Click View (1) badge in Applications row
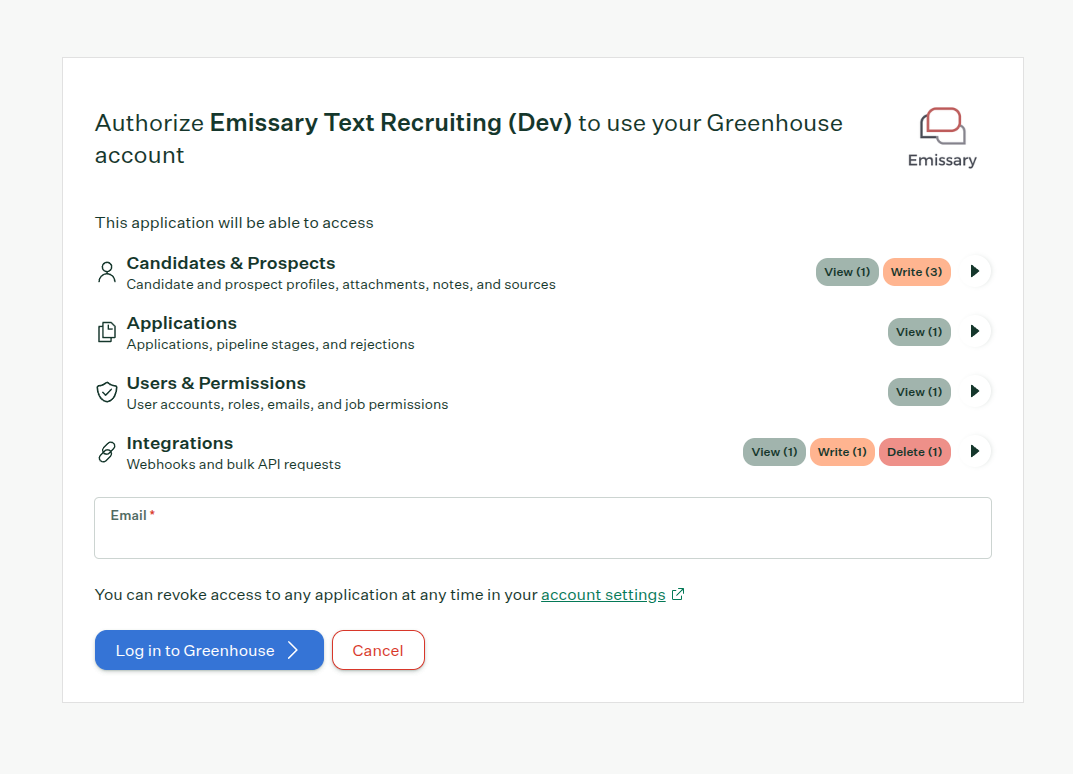 919,332
